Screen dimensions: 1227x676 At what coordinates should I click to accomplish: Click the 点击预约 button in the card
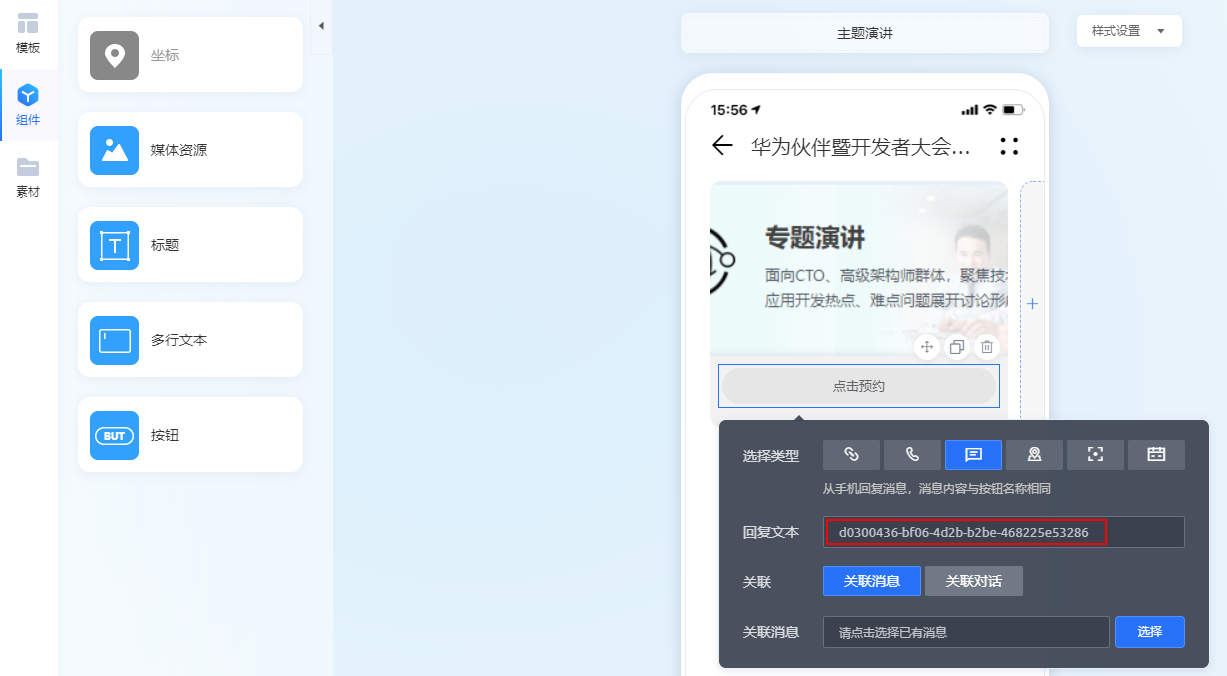(x=859, y=386)
